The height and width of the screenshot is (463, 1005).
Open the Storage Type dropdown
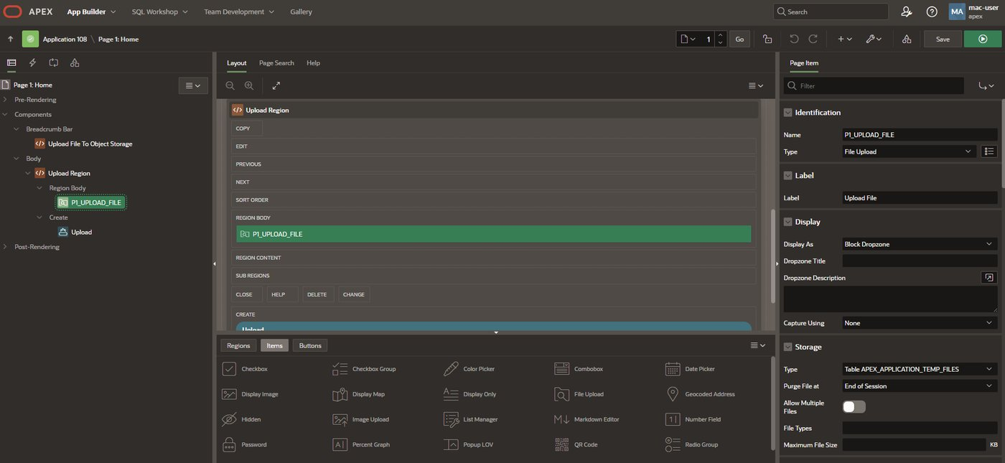pyautogui.click(x=920, y=369)
